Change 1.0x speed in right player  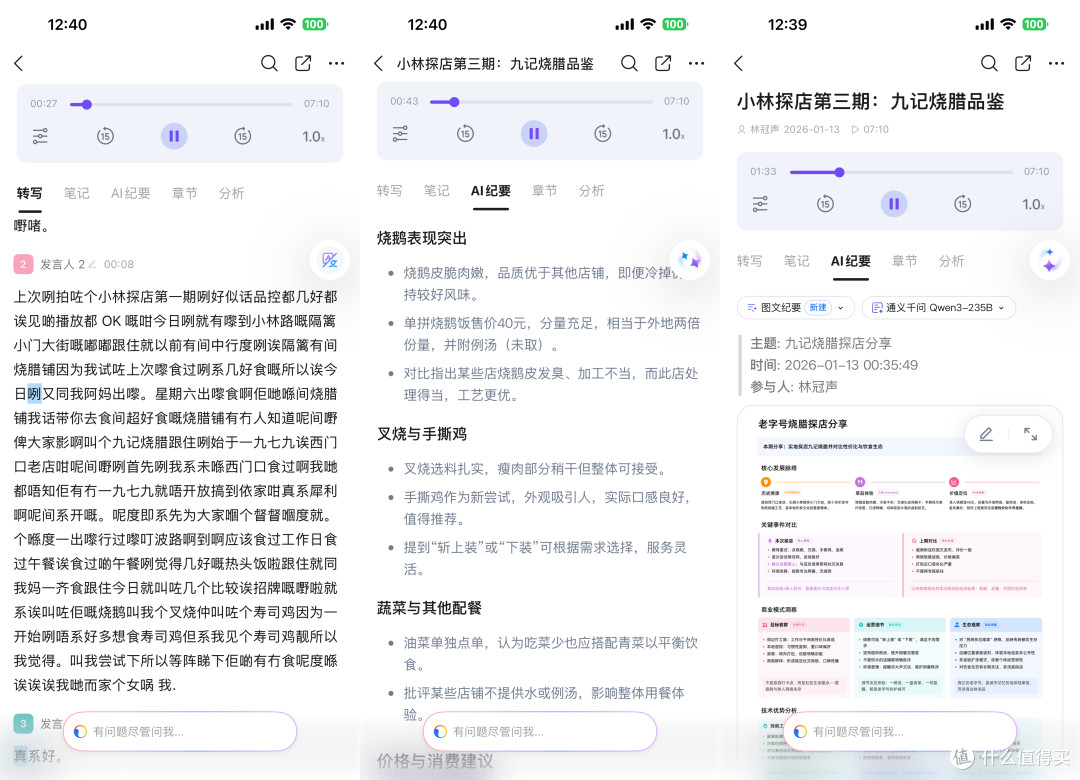click(1033, 204)
